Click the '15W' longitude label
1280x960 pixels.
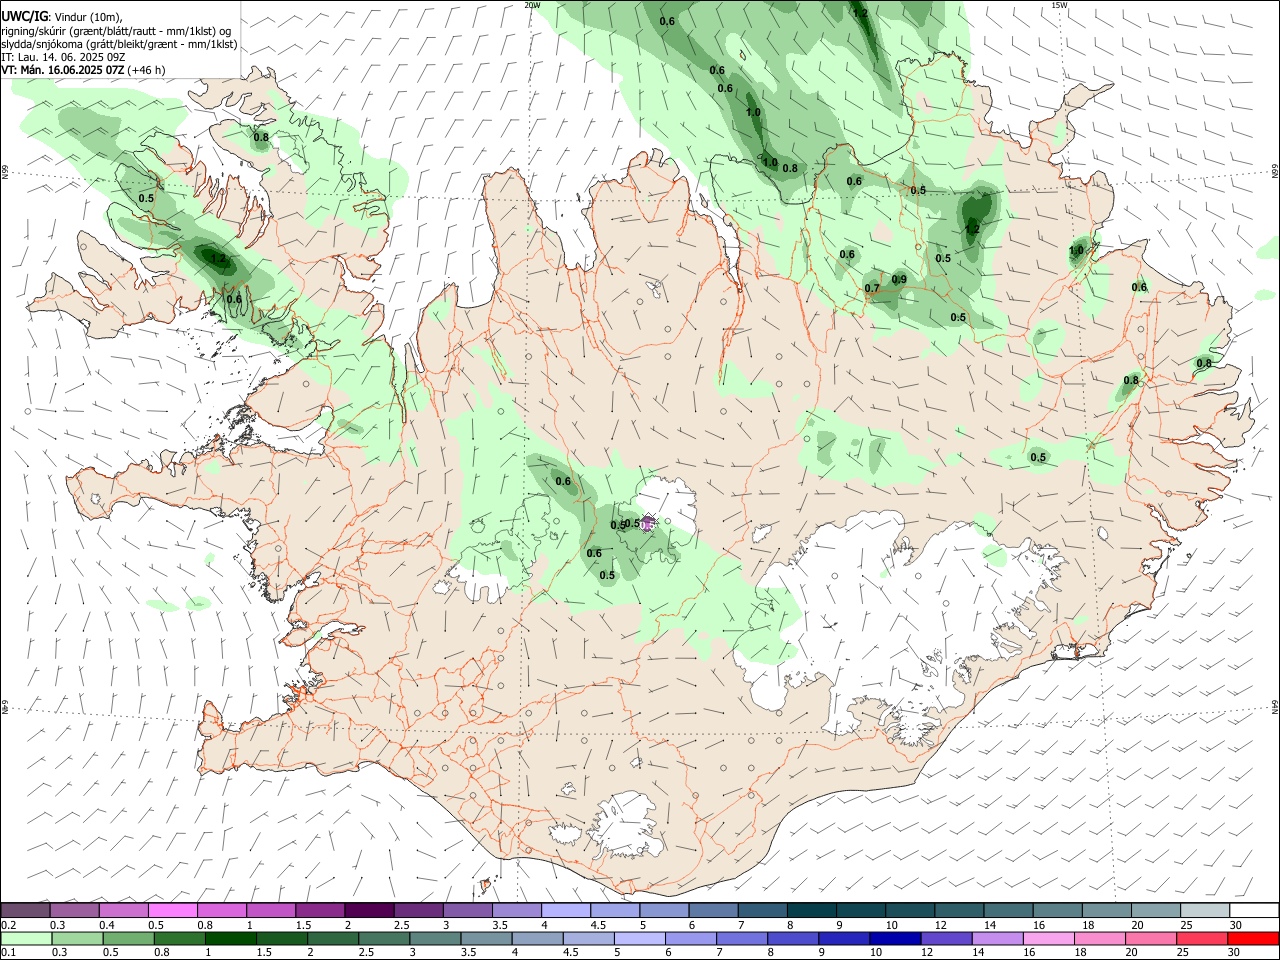(1059, 5)
